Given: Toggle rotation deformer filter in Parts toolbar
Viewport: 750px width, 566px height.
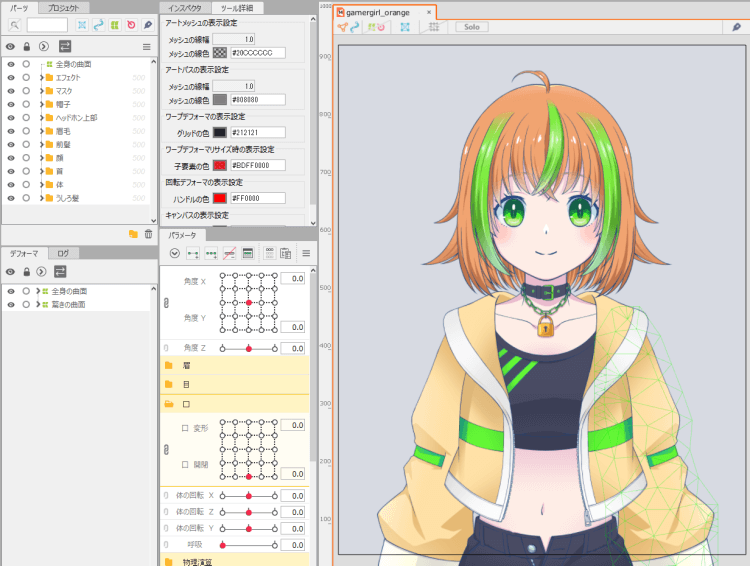Looking at the screenshot, I should 131,25.
